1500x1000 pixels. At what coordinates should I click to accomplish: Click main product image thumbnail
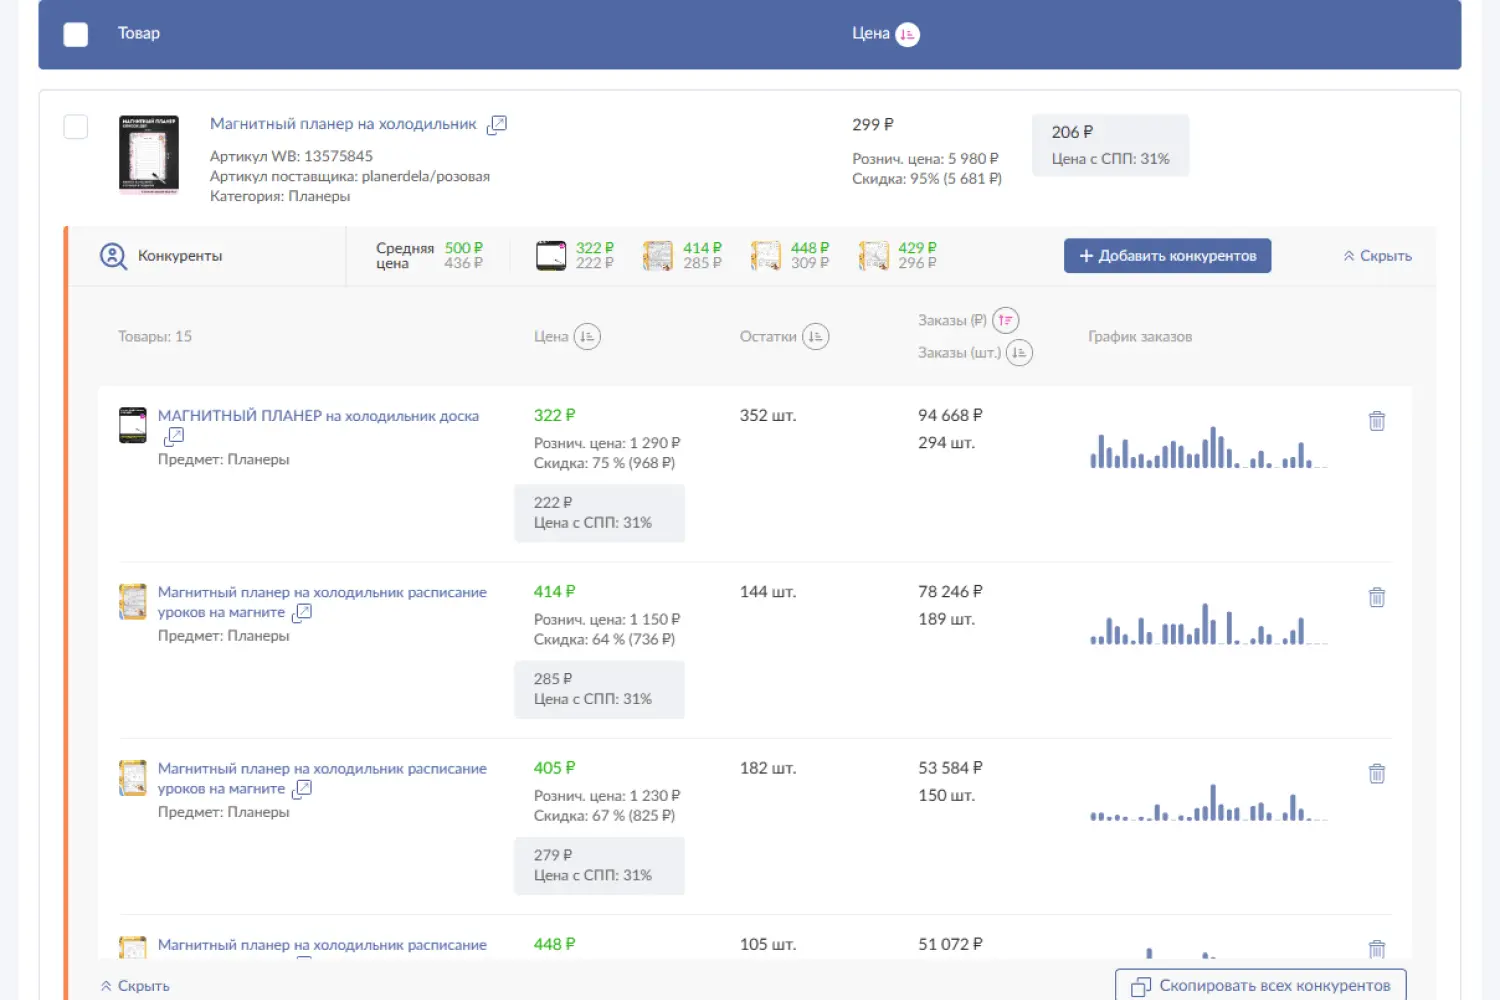tap(149, 154)
